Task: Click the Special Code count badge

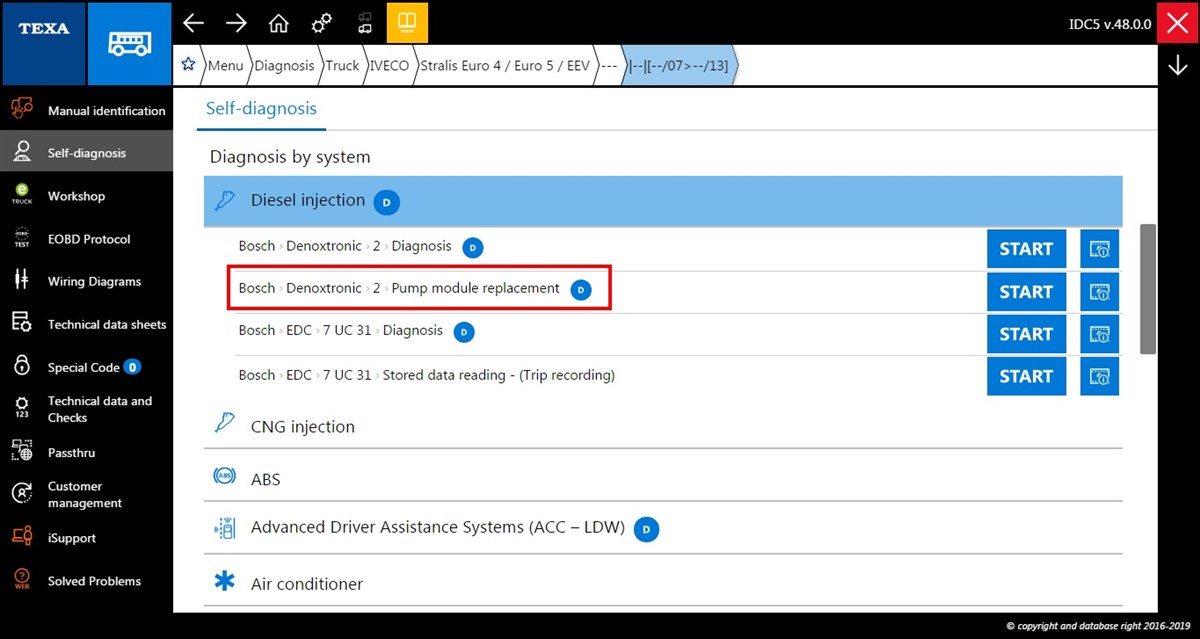Action: click(132, 367)
